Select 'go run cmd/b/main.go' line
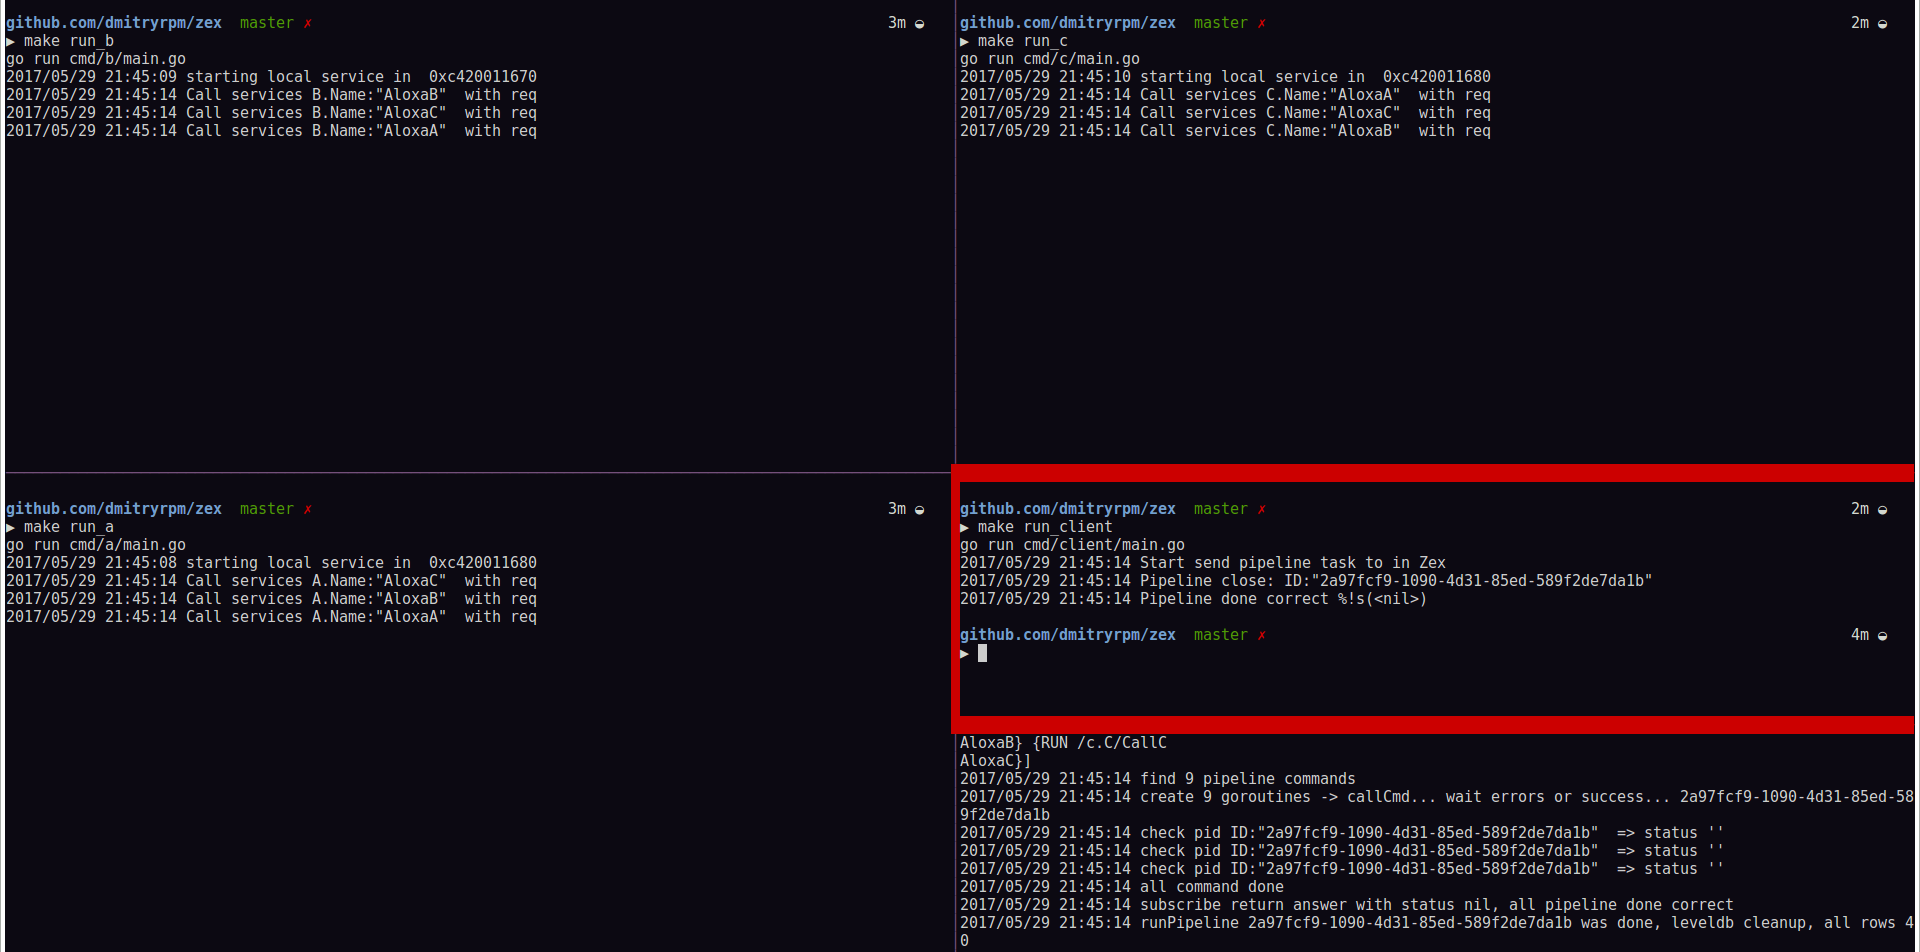 point(96,59)
